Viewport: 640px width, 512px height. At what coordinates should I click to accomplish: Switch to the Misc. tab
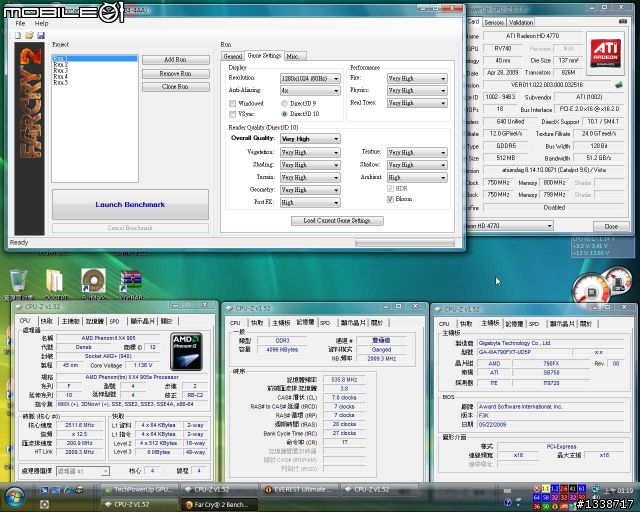(293, 56)
